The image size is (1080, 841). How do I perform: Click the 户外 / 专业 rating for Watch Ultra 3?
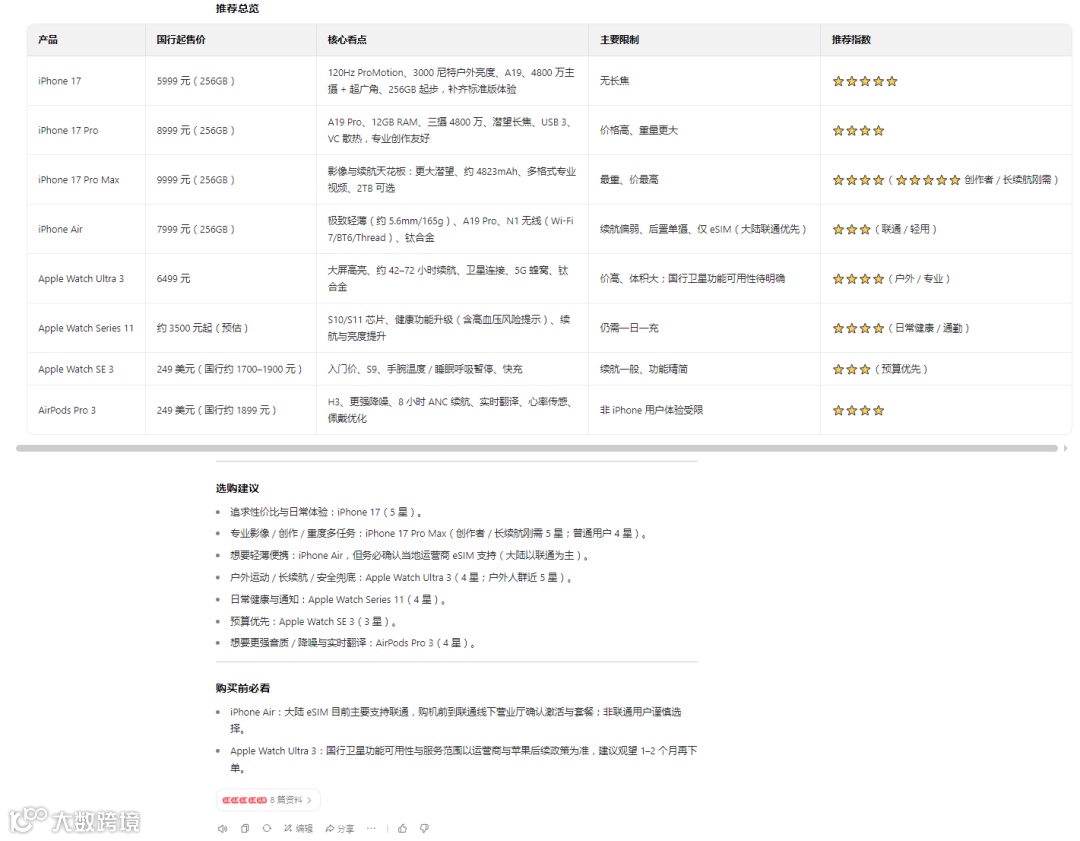pos(891,279)
